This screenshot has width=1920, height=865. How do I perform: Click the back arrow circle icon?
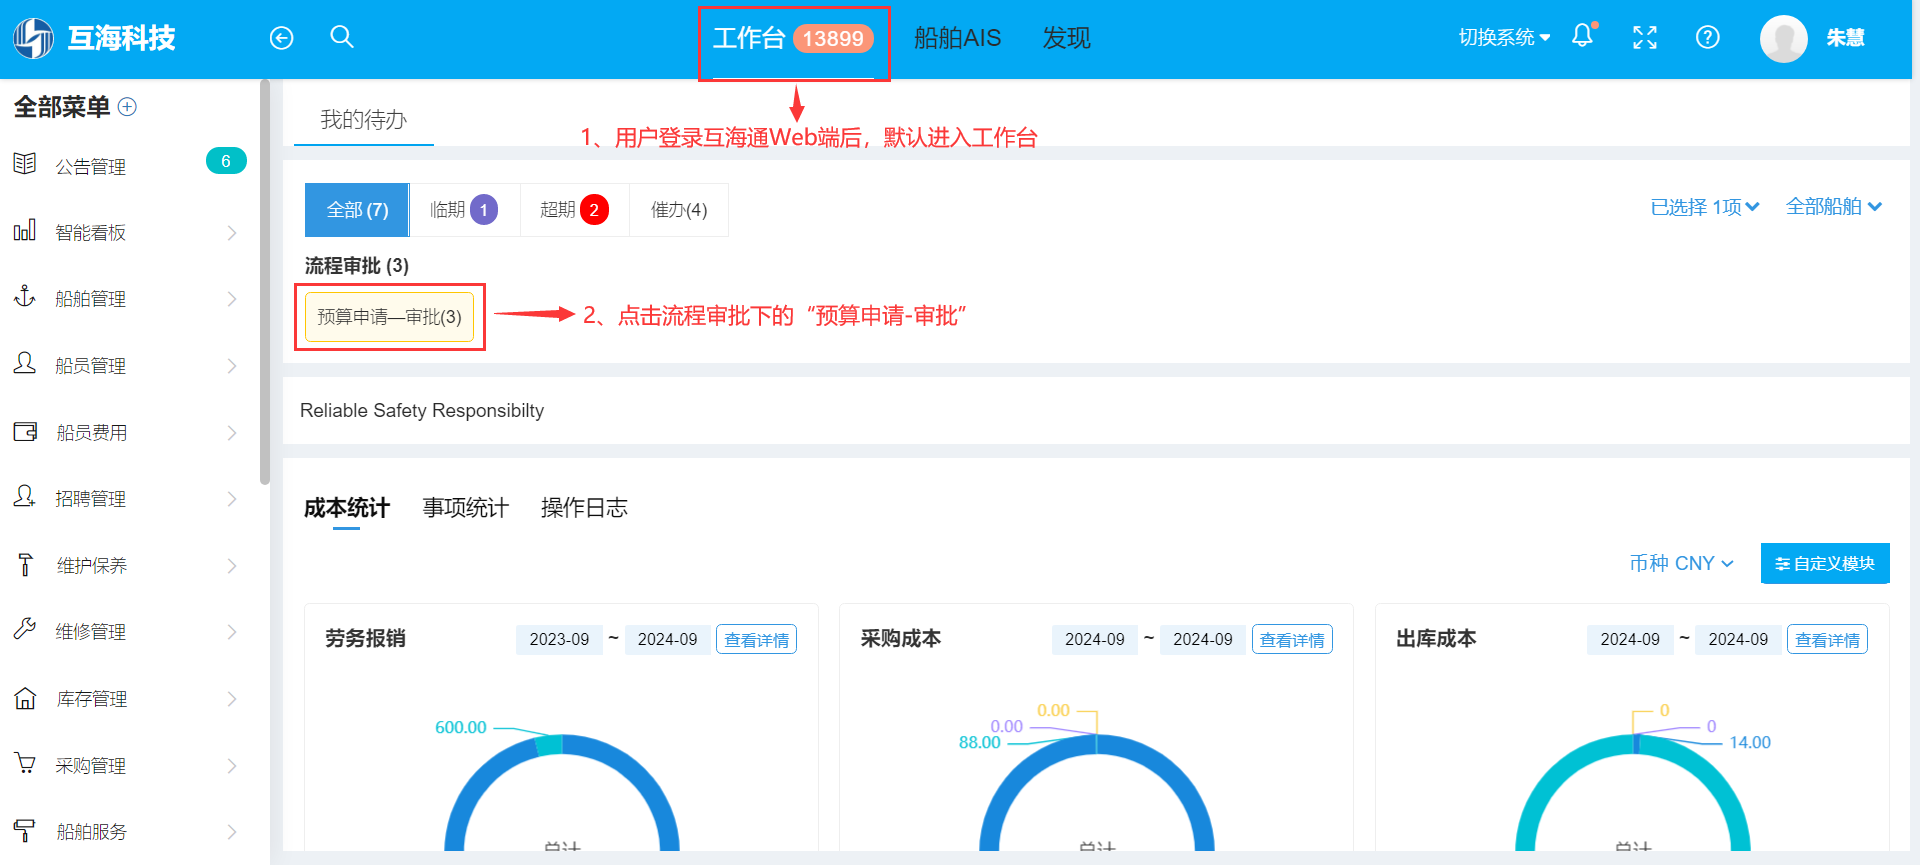coord(282,38)
